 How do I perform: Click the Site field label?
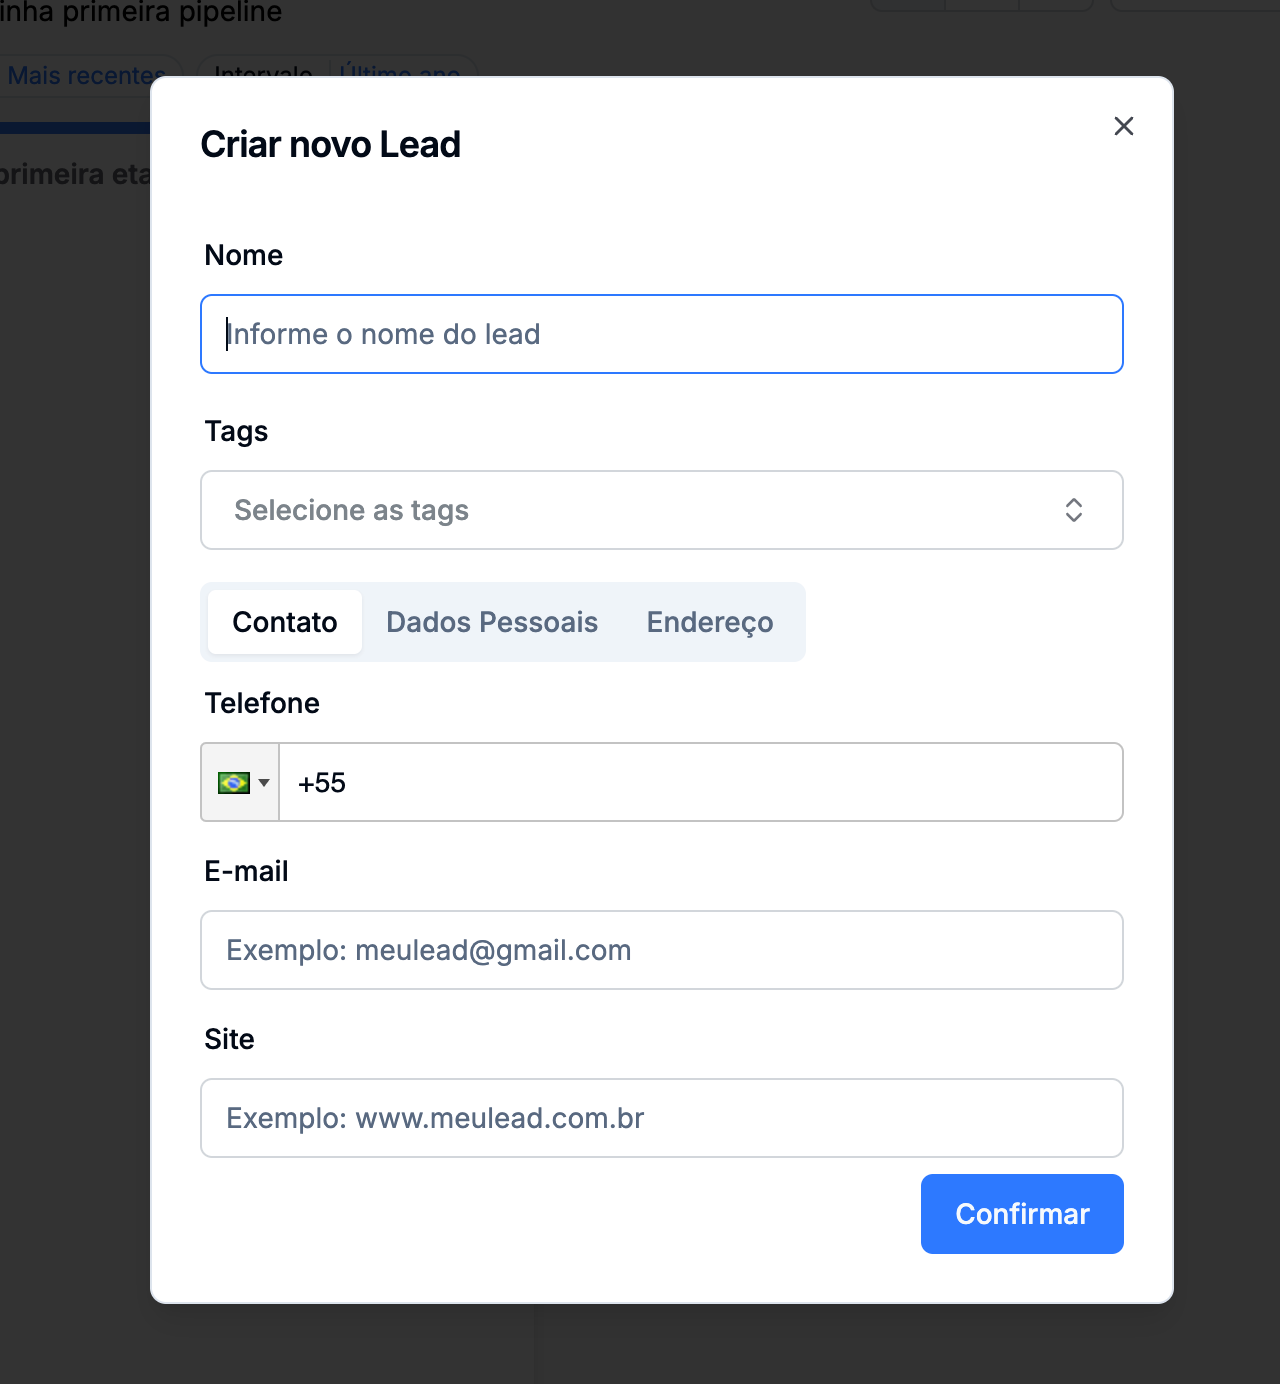coord(229,1039)
